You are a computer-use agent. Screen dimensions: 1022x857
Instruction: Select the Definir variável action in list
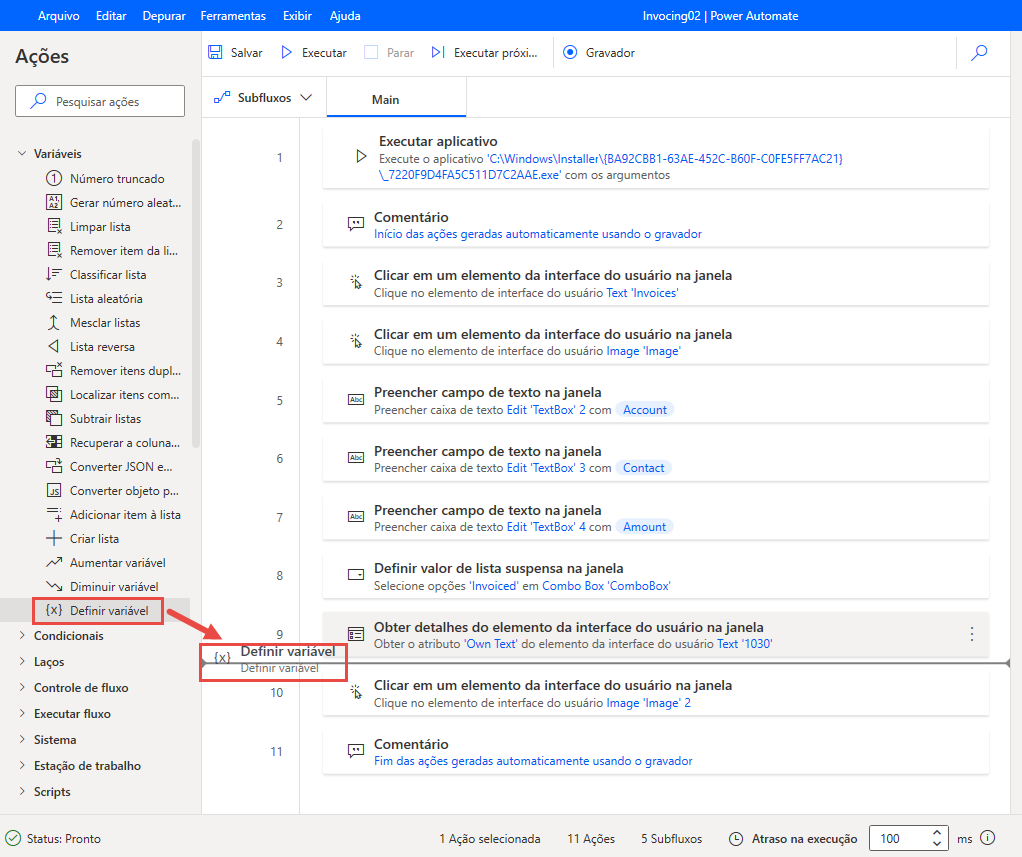98,611
